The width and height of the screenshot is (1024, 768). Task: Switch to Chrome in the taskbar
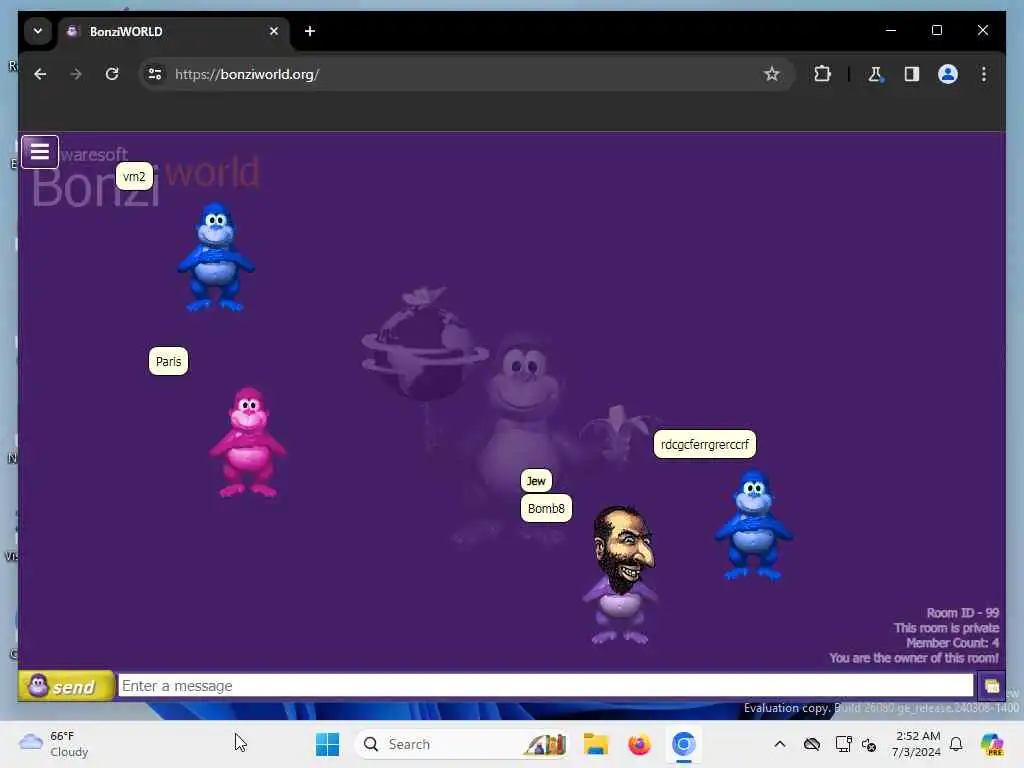683,744
